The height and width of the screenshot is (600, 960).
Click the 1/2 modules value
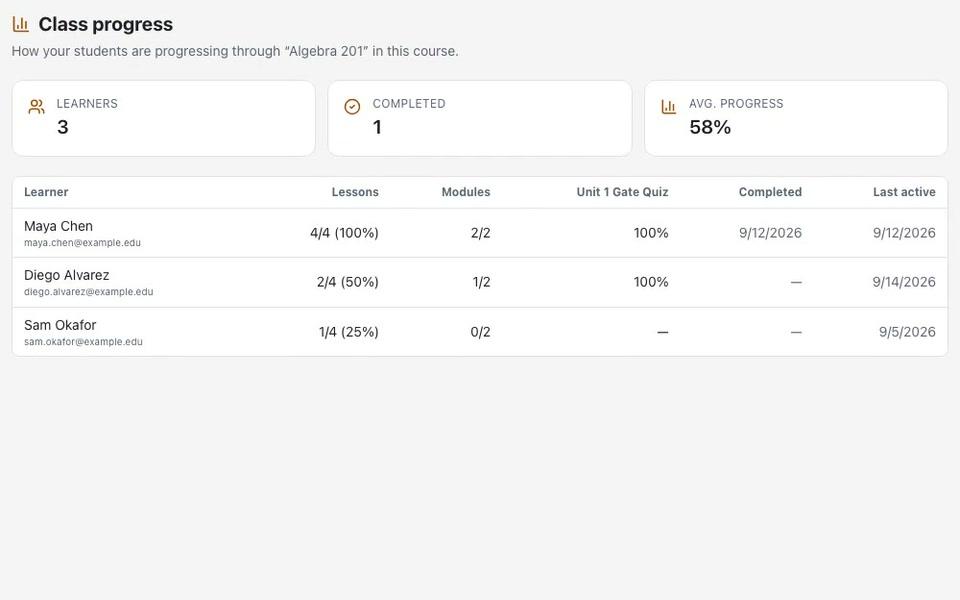click(481, 282)
